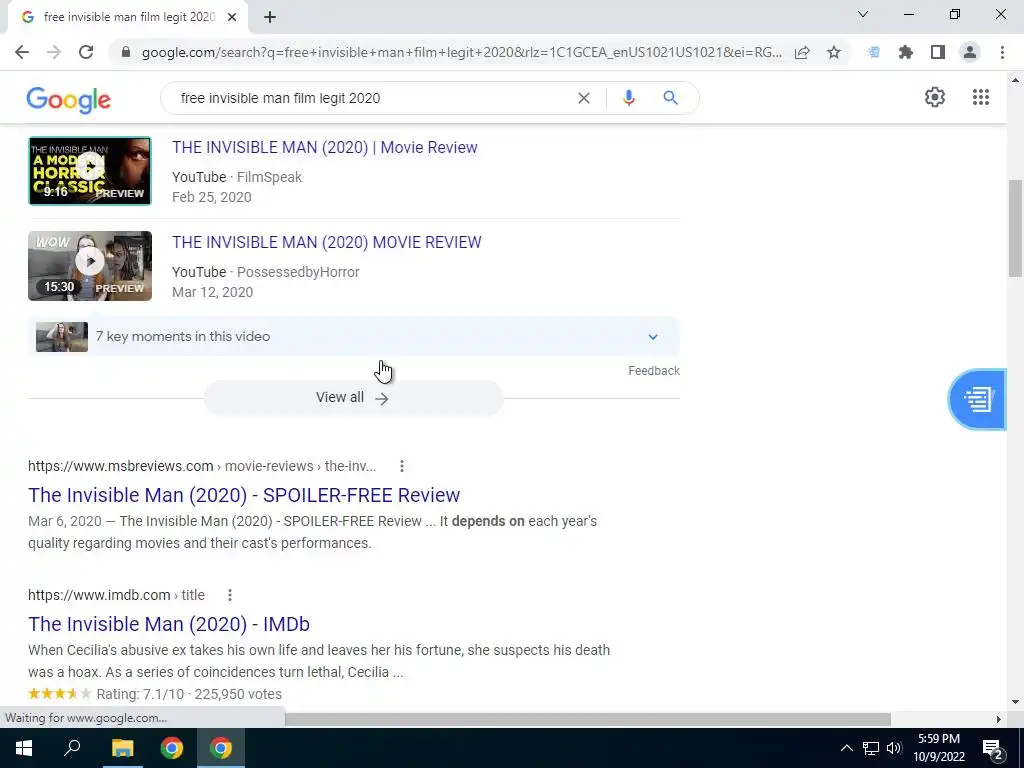Click the key moments small thumbnail
1024x768 pixels.
coord(61,337)
